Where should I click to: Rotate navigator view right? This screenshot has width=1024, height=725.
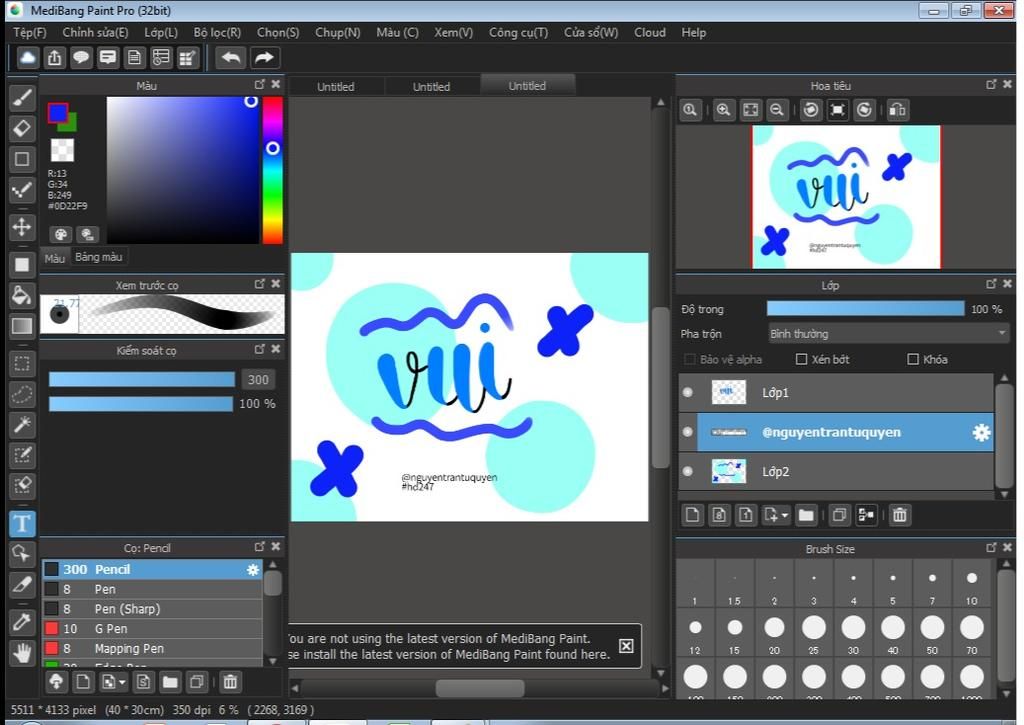(864, 110)
